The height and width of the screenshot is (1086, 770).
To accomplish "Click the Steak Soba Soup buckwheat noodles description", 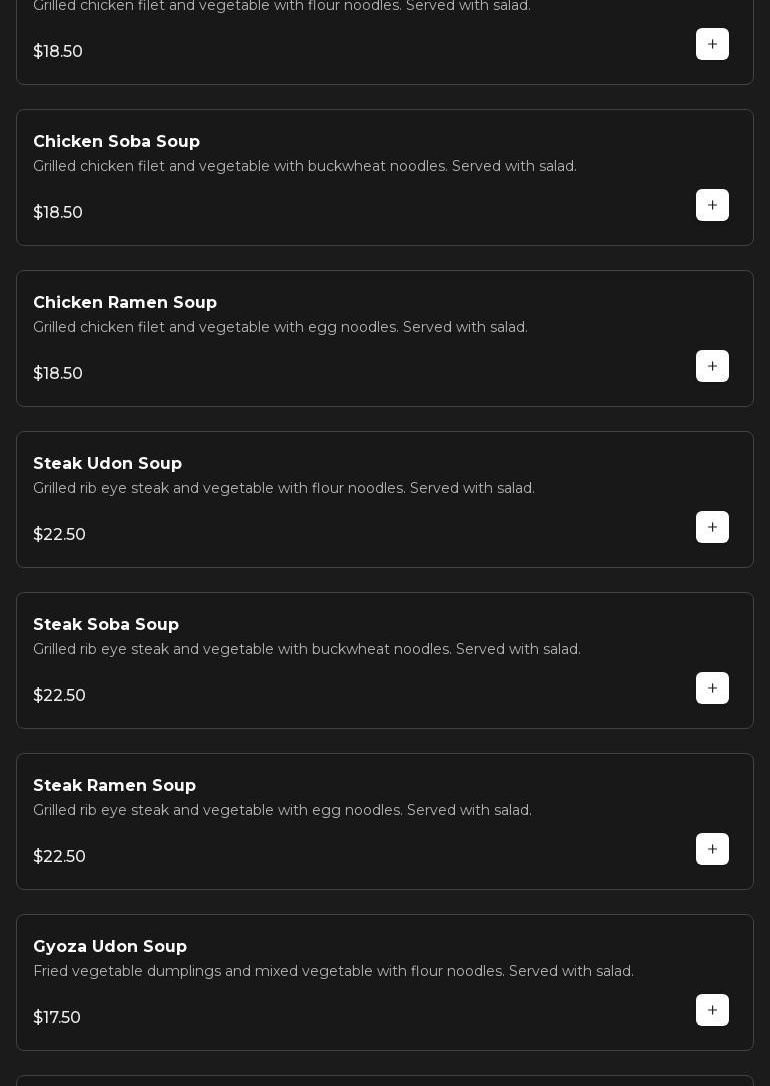I will coord(307,649).
